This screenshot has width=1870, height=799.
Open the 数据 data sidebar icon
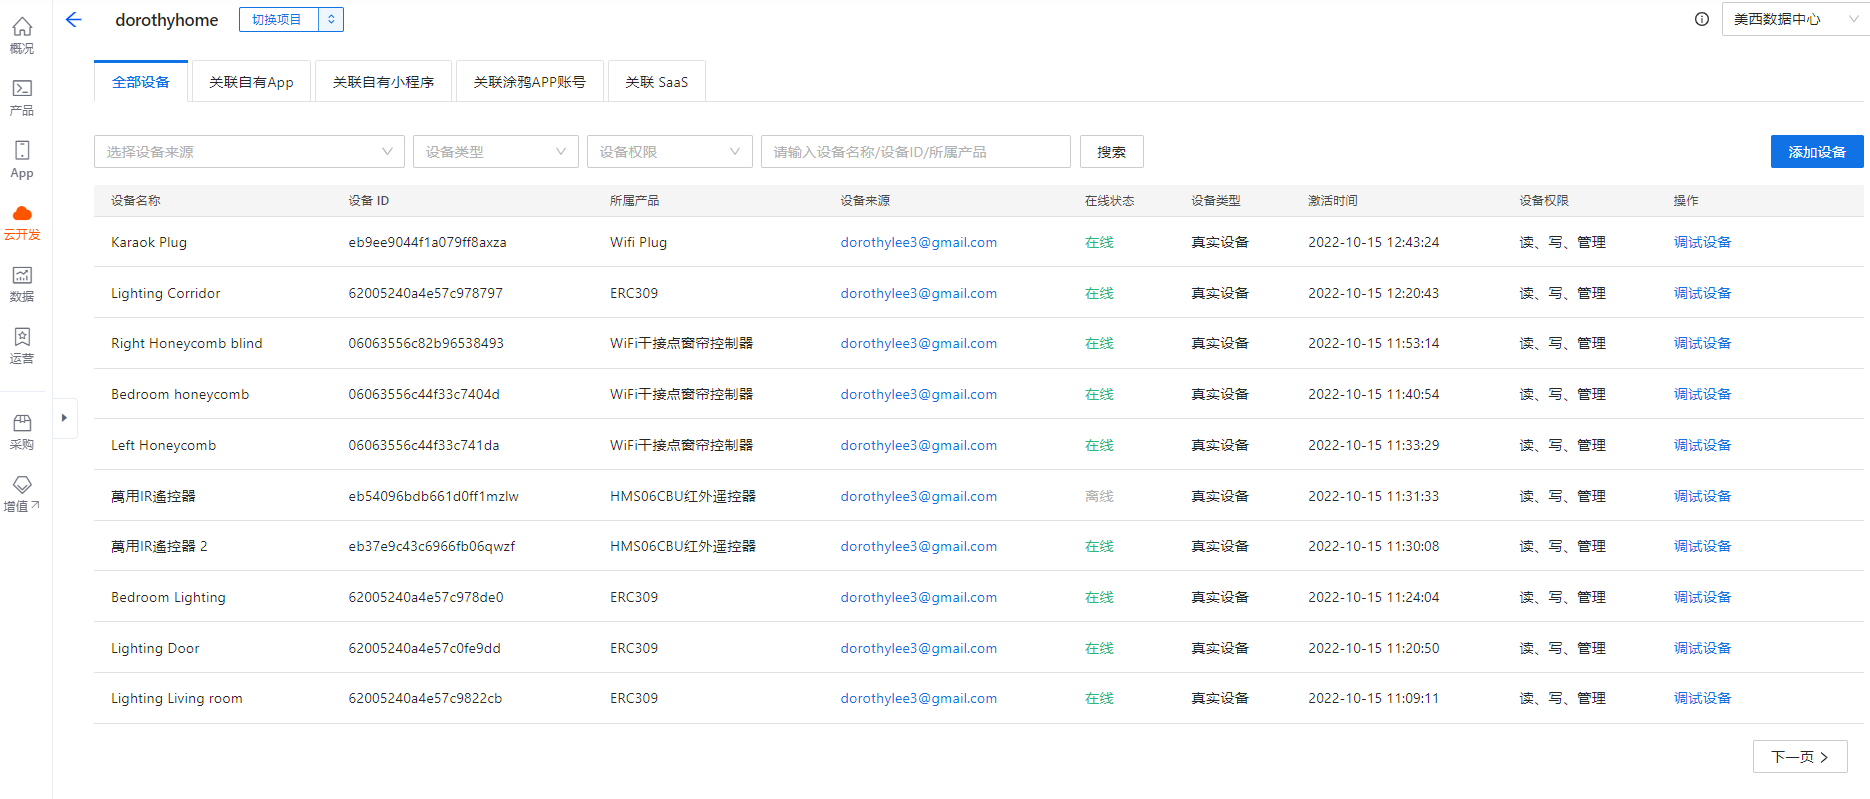(x=22, y=284)
